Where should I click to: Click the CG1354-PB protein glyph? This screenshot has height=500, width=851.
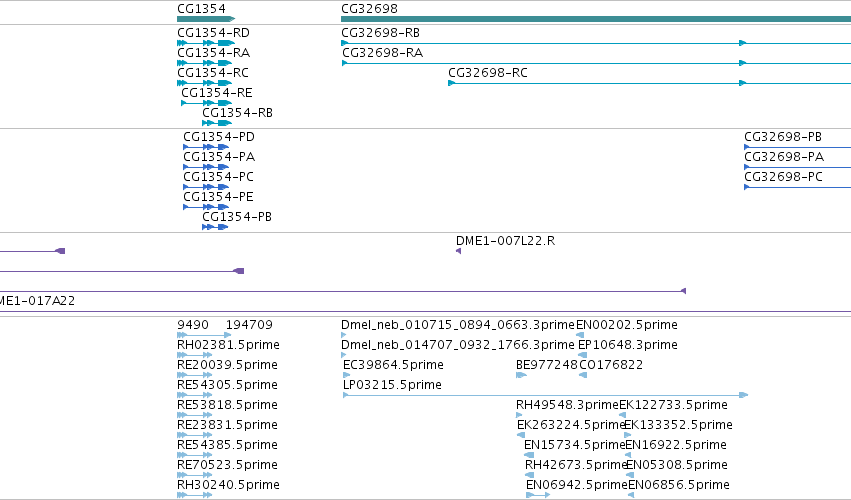215,227
